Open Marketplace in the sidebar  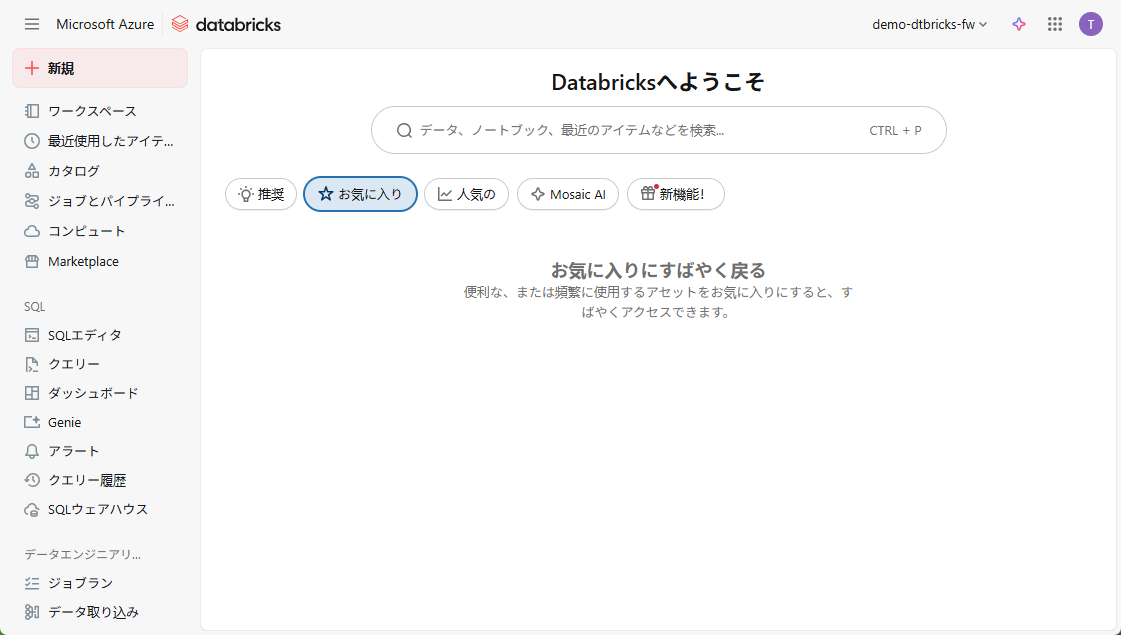[83, 261]
